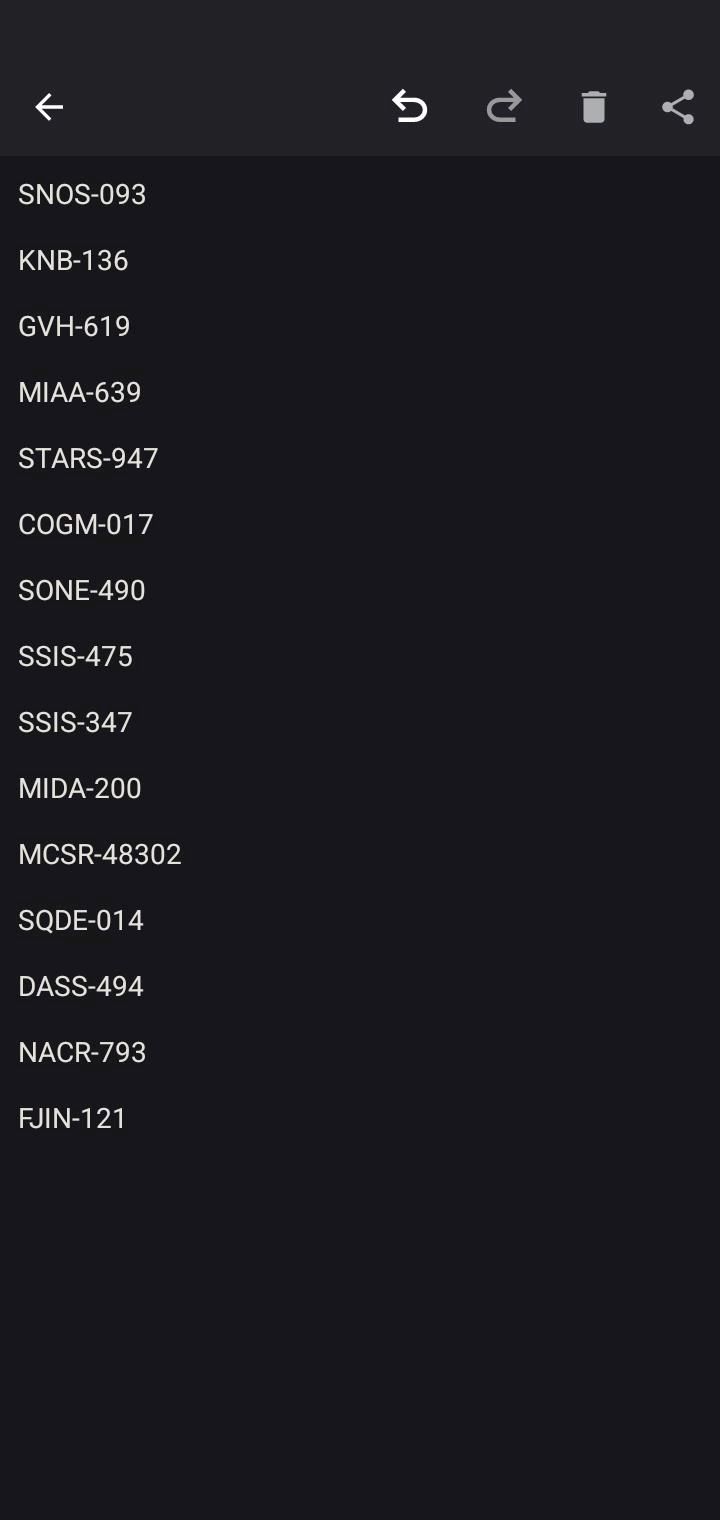Undo the last edit
The width and height of the screenshot is (720, 1520).
pos(409,107)
